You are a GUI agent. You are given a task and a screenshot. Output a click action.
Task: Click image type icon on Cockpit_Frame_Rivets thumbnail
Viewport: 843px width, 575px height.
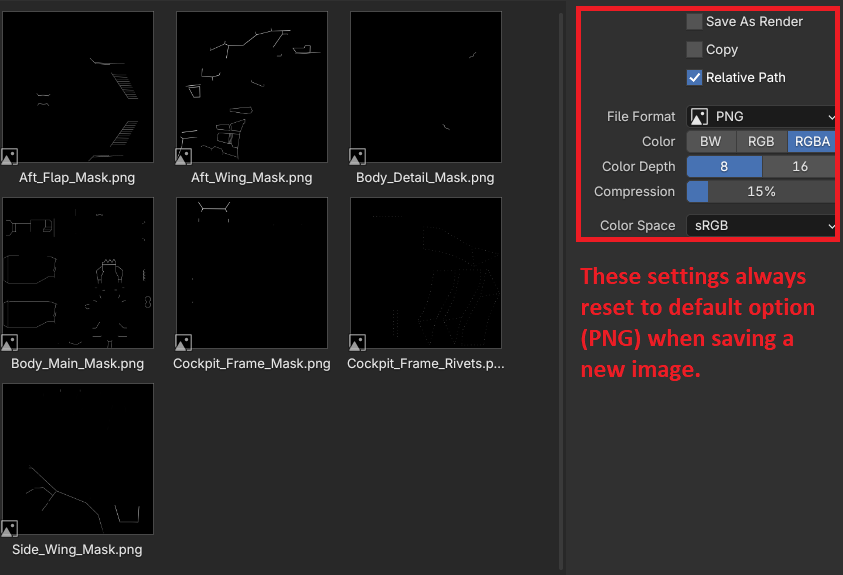point(358,342)
